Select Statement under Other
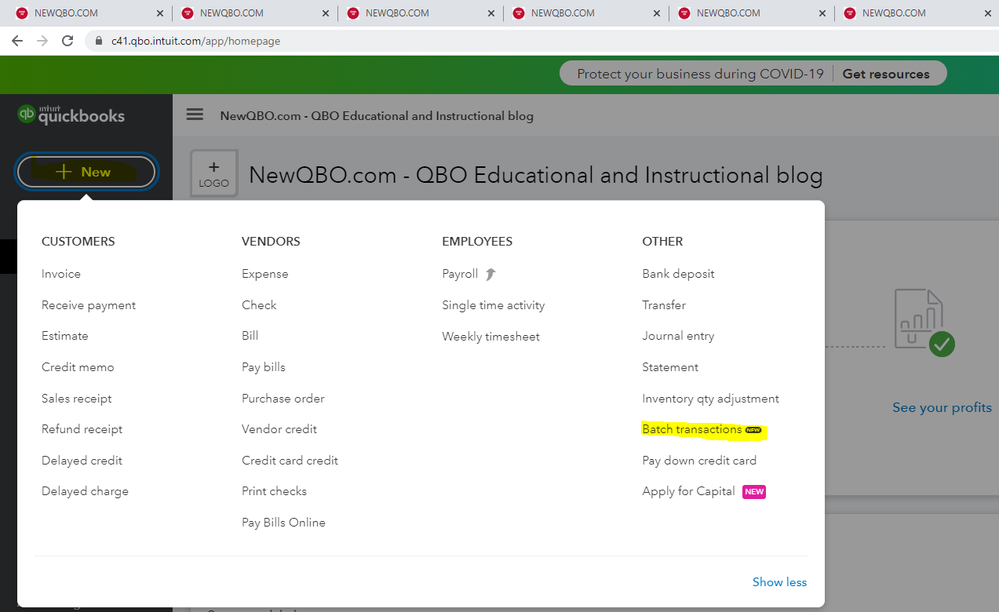Screen dimensions: 999x612 670,367
